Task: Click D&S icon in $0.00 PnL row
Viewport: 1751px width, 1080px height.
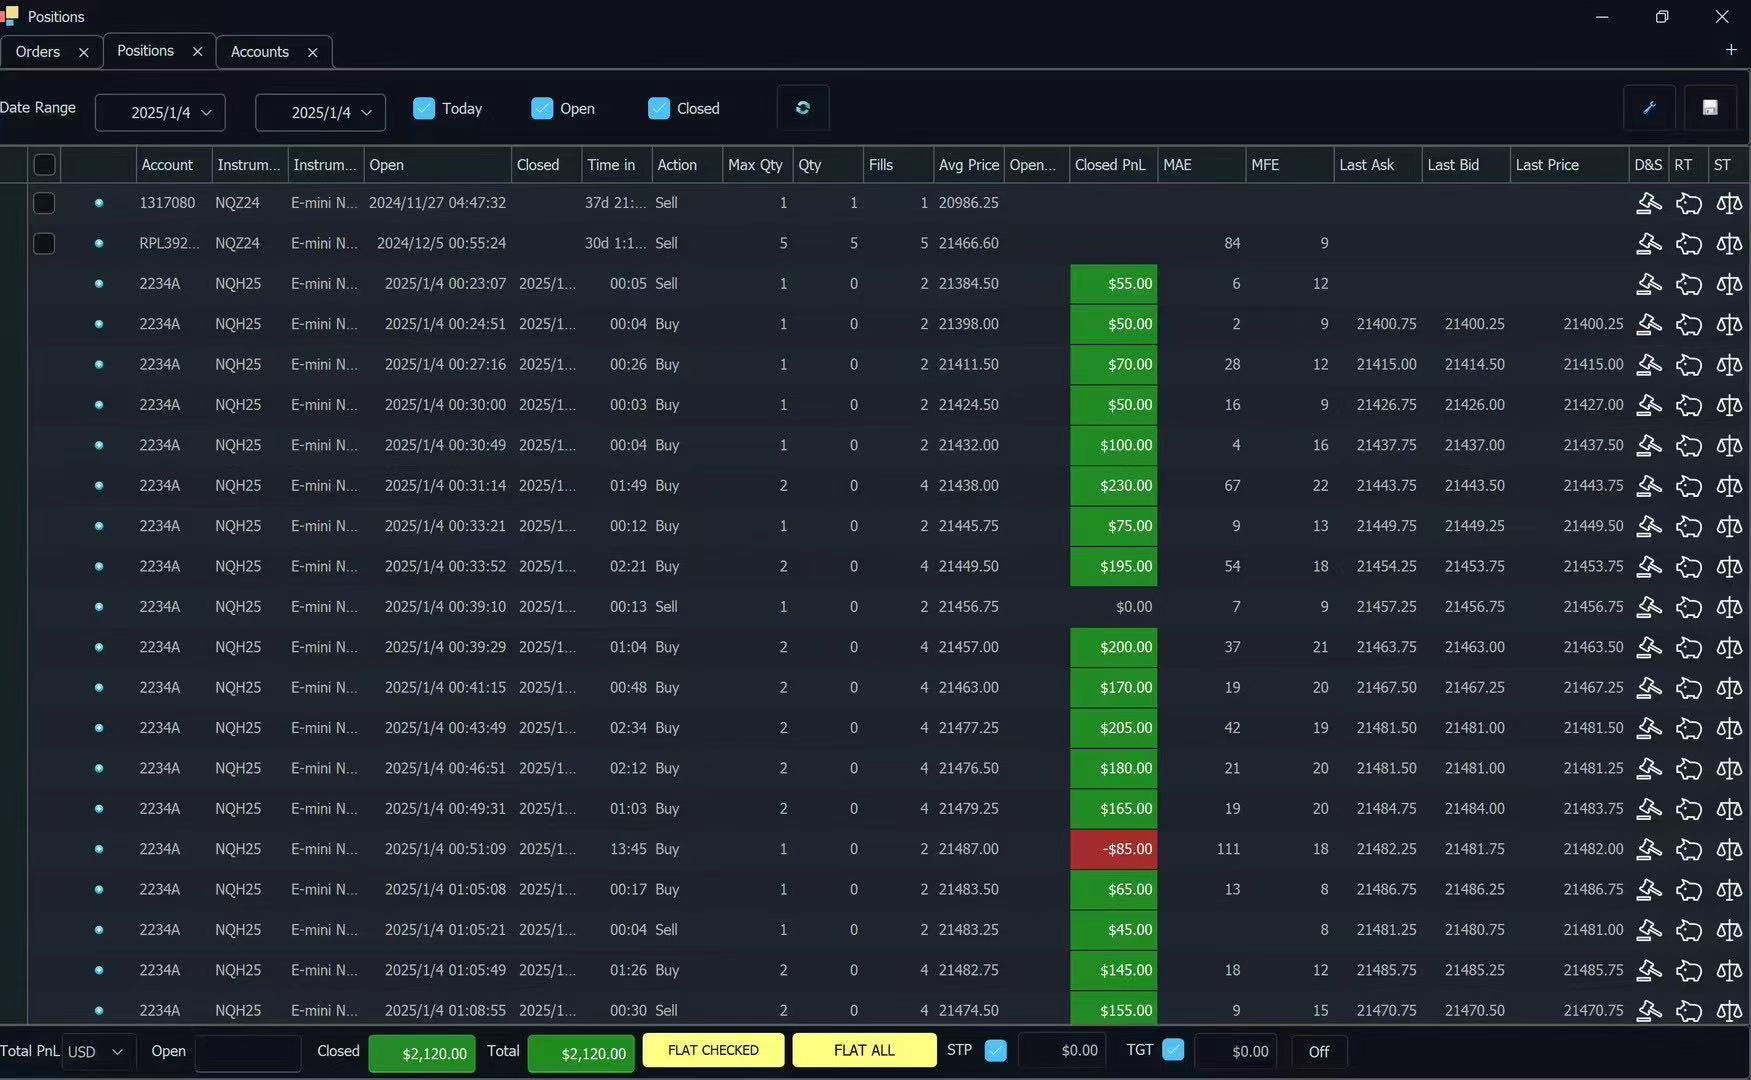Action: (1649, 607)
